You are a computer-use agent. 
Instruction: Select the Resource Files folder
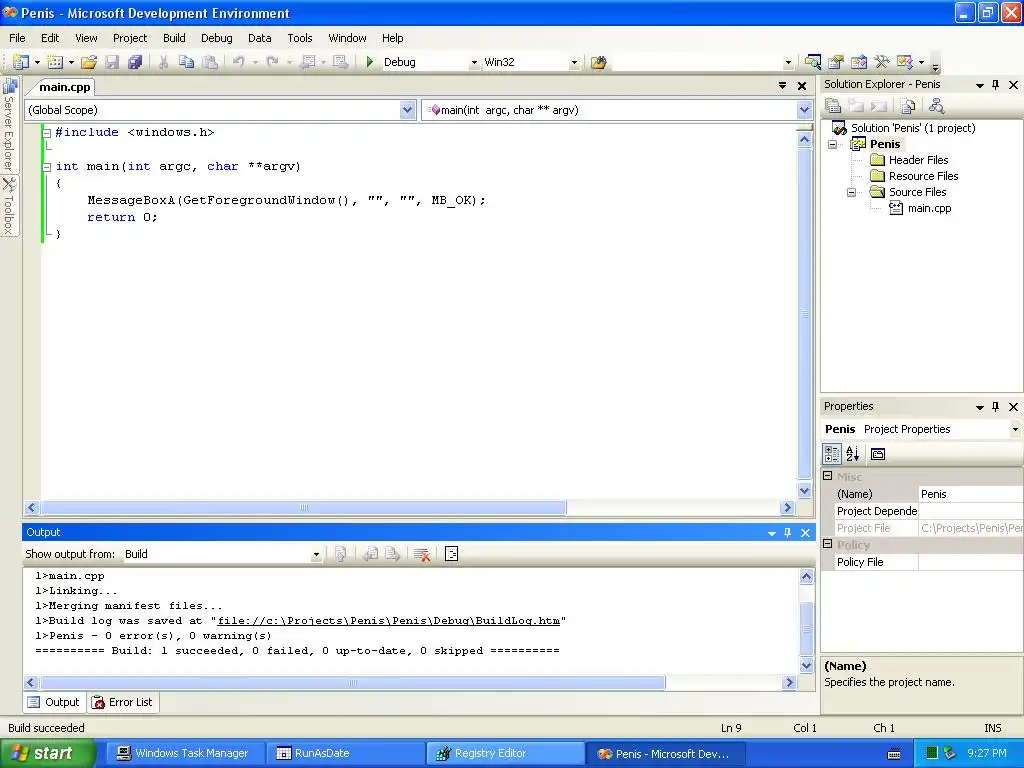pos(923,176)
